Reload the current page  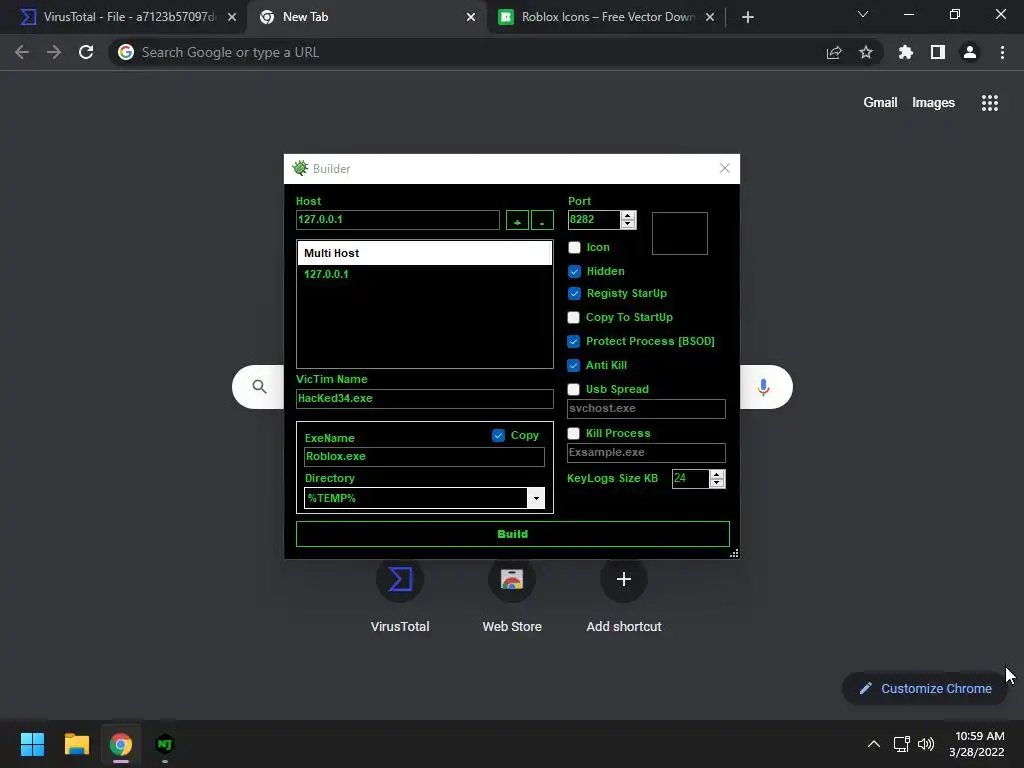tap(86, 52)
